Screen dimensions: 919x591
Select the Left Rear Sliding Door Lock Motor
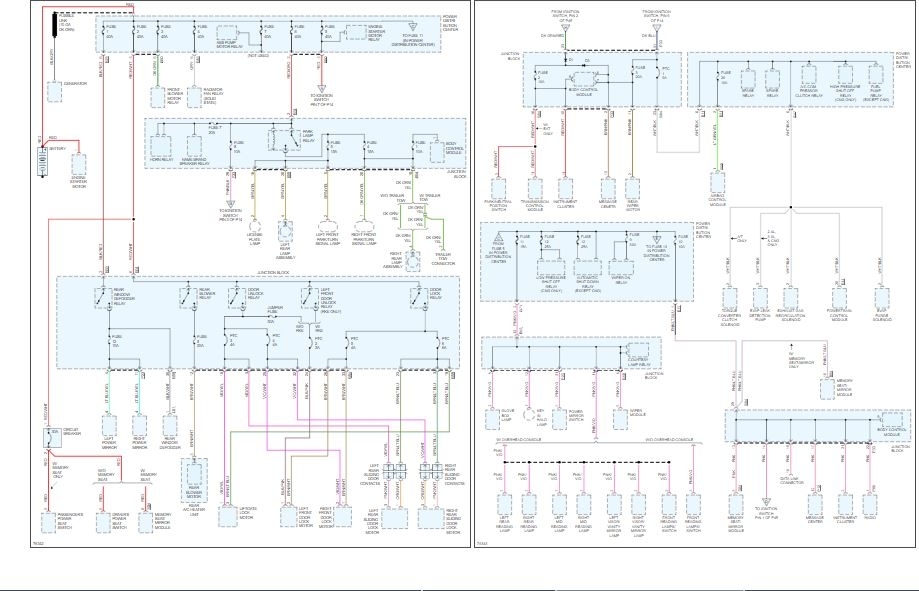[x=394, y=519]
